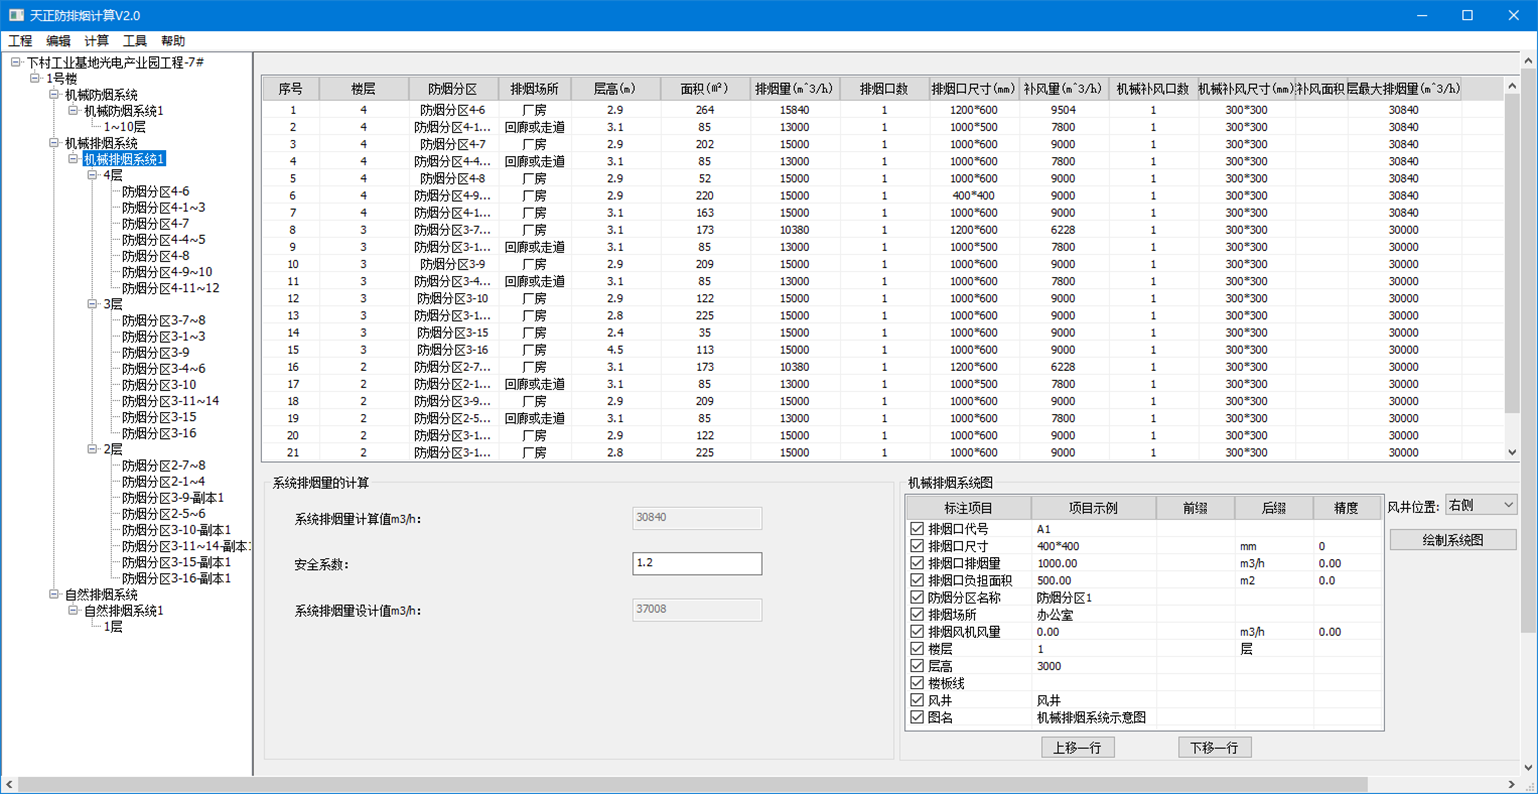Click the table's vertical scrollbar down arrow
This screenshot has width=1538, height=794.
click(1512, 453)
